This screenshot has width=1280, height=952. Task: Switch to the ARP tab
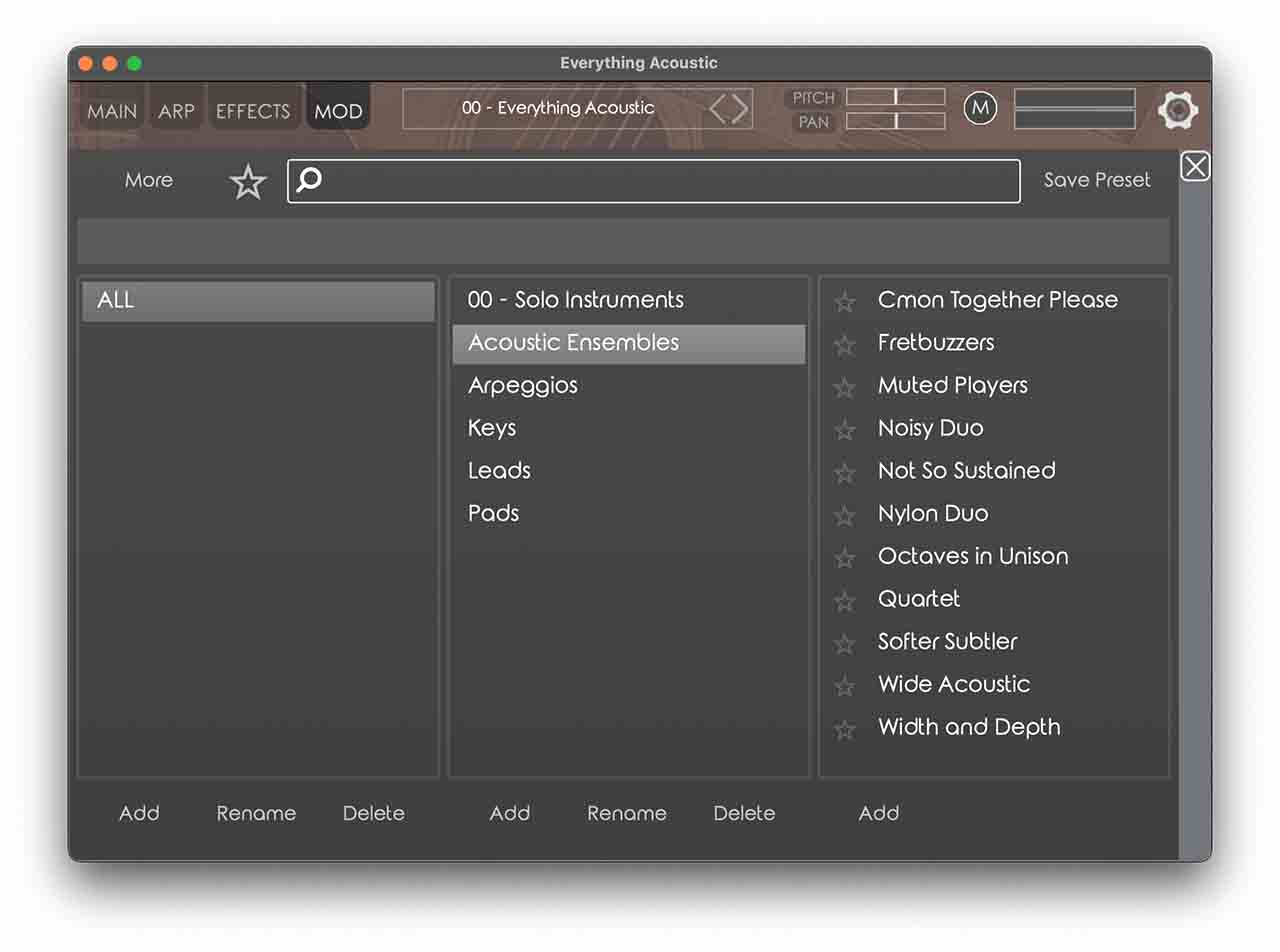click(x=176, y=111)
